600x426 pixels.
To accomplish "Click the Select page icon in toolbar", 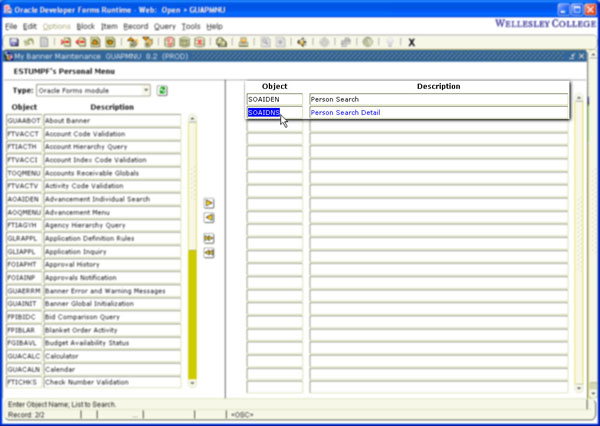I will click(x=44, y=42).
